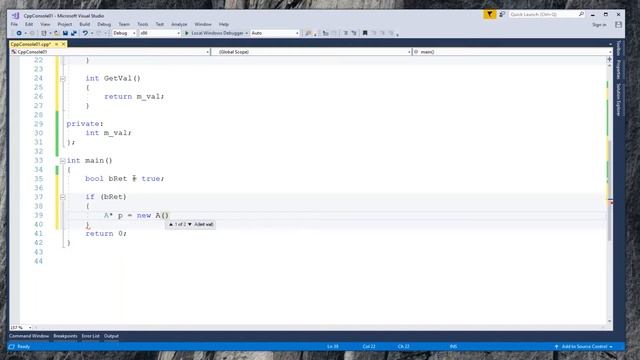640x360 pixels.
Task: Open the Debug menu
Action: [x=104, y=24]
